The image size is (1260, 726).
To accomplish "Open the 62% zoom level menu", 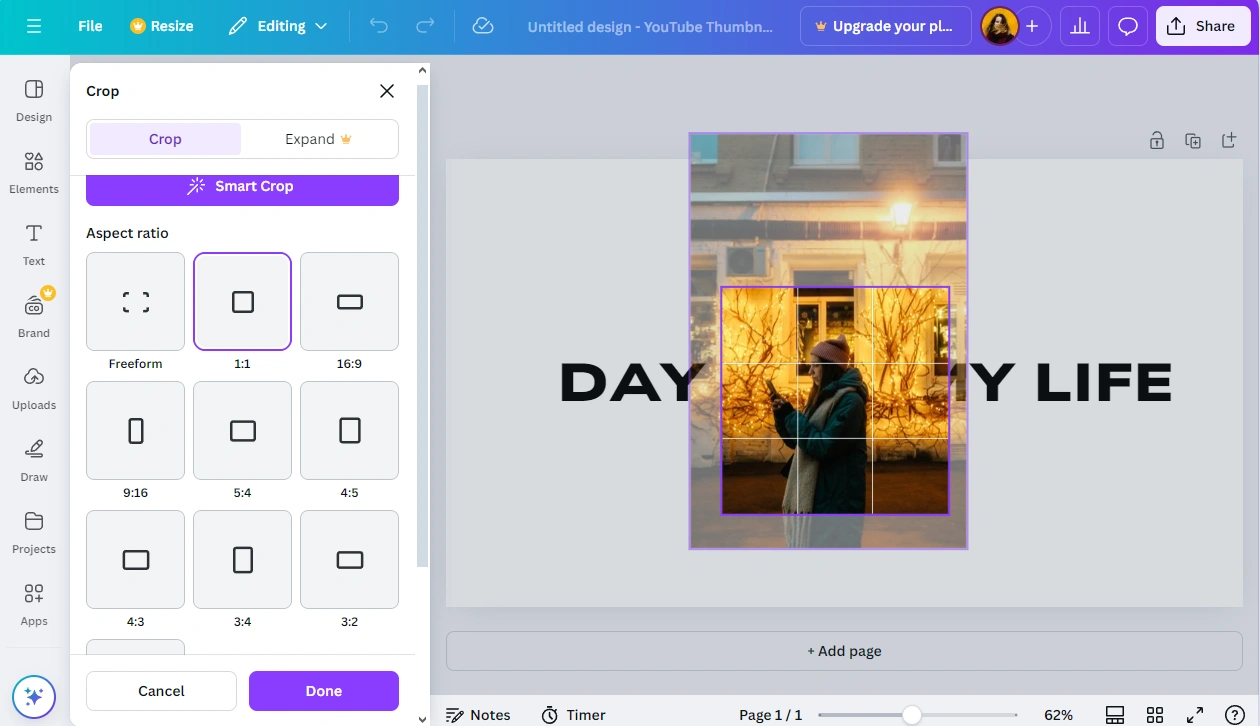I will [1058, 715].
